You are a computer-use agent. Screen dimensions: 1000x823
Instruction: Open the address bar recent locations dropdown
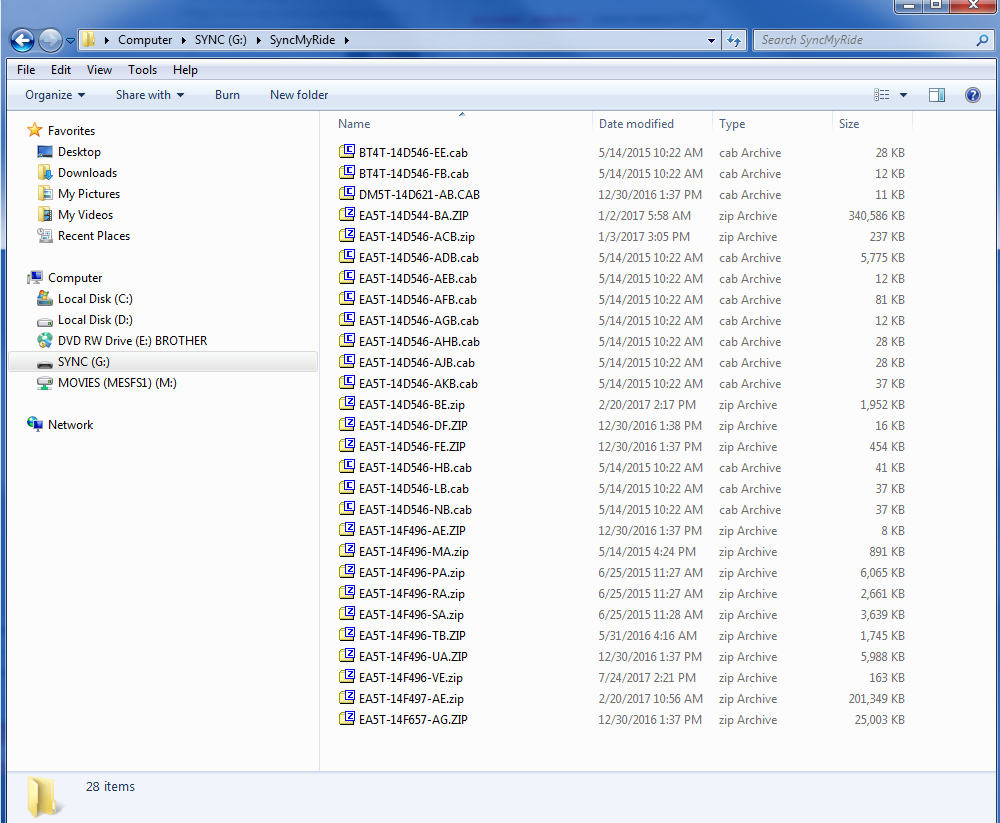point(710,40)
